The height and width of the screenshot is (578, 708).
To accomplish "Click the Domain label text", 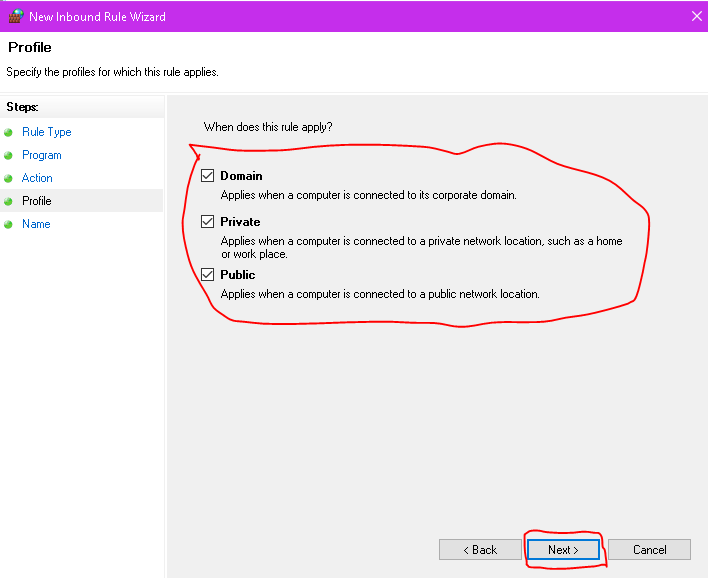I will coord(241,176).
